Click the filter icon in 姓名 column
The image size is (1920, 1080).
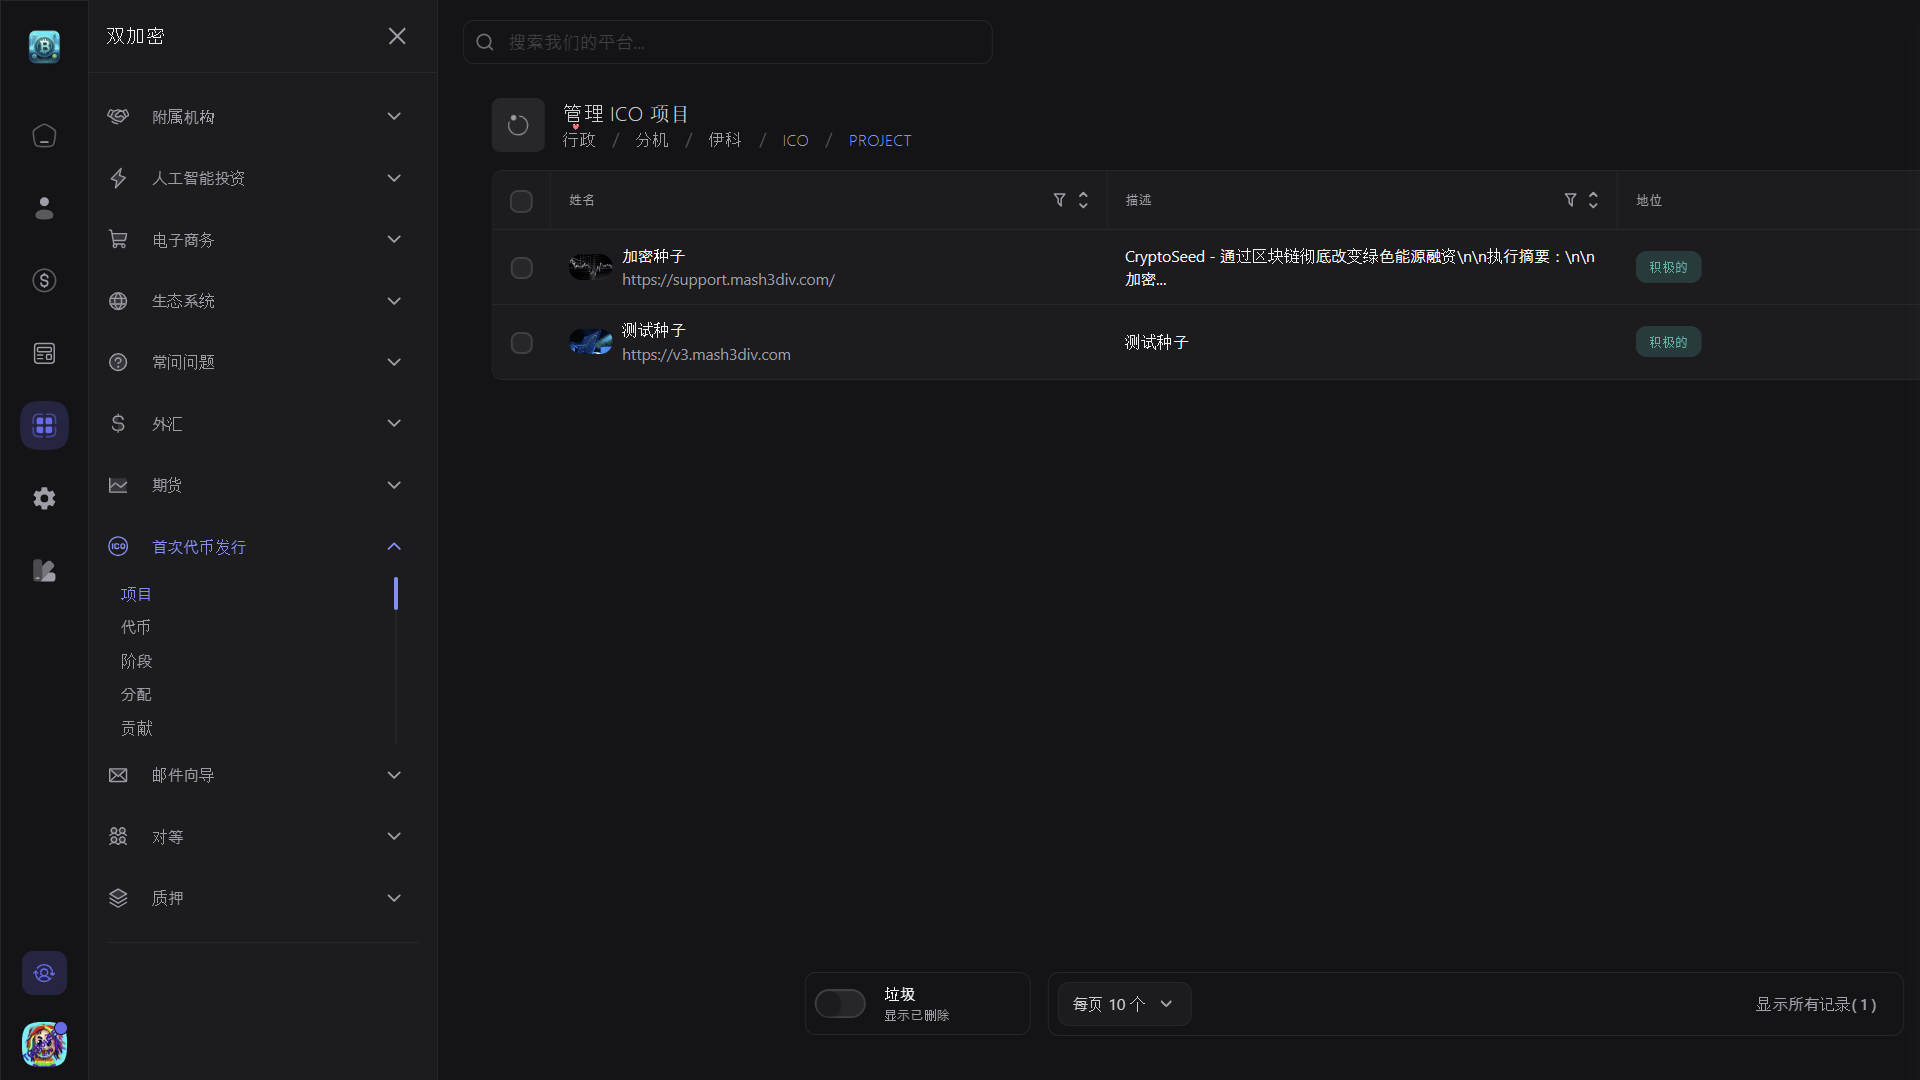tap(1059, 200)
